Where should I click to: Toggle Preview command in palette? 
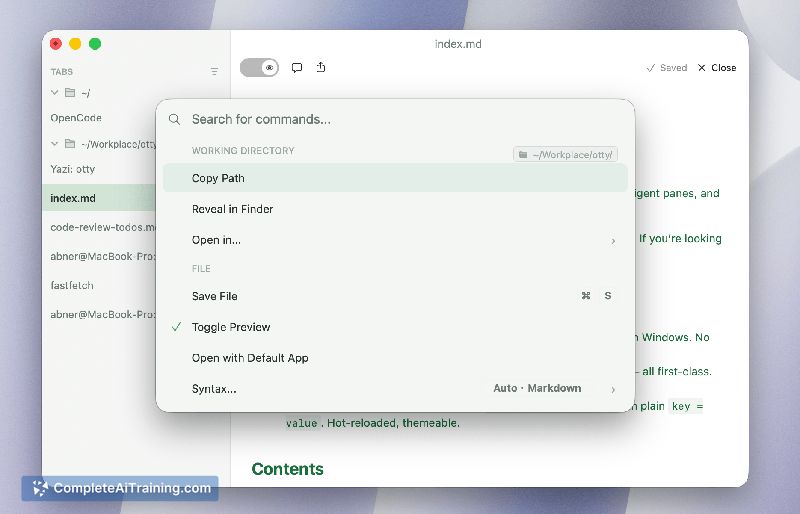(x=395, y=327)
